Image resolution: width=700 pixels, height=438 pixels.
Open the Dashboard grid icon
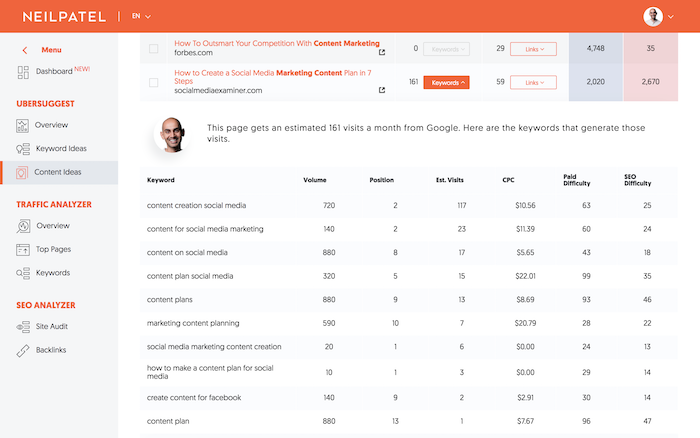tap(23, 72)
